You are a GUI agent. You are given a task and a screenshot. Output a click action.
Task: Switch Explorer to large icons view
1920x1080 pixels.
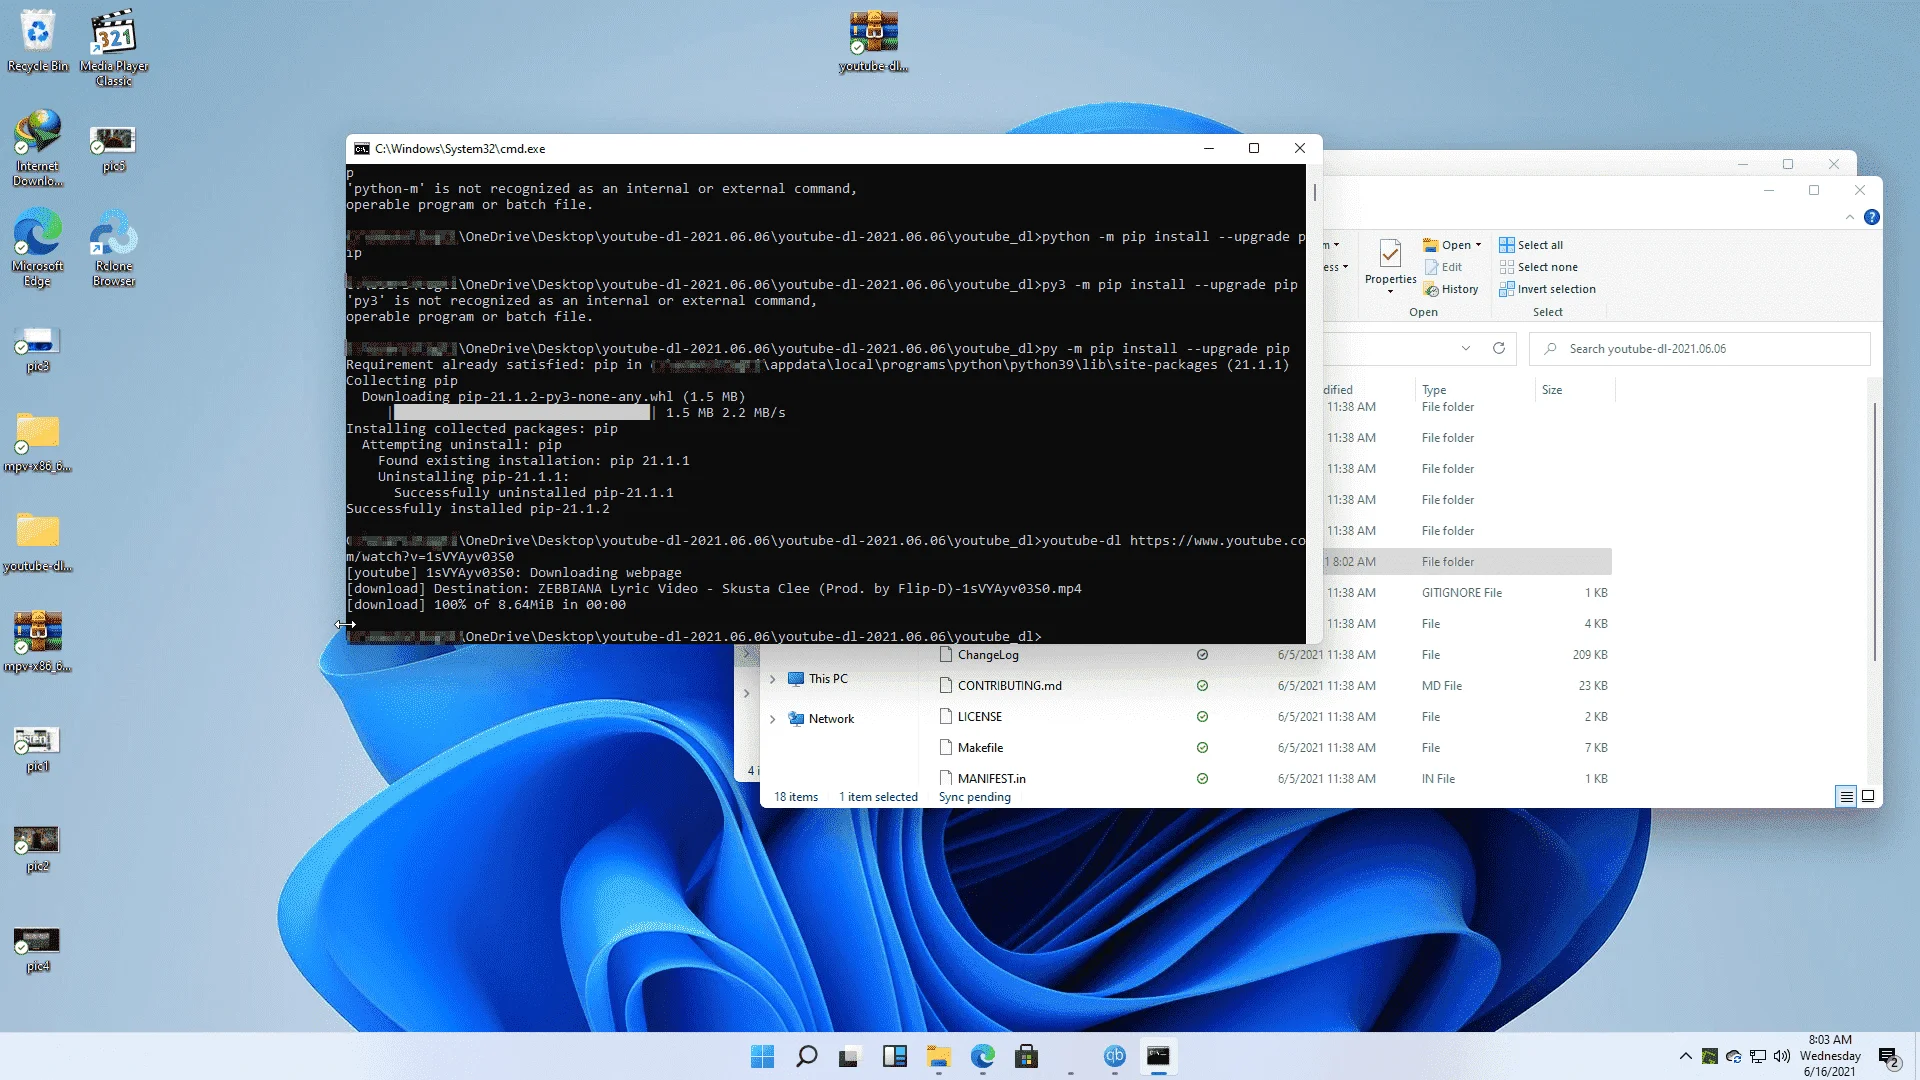click(x=1867, y=797)
